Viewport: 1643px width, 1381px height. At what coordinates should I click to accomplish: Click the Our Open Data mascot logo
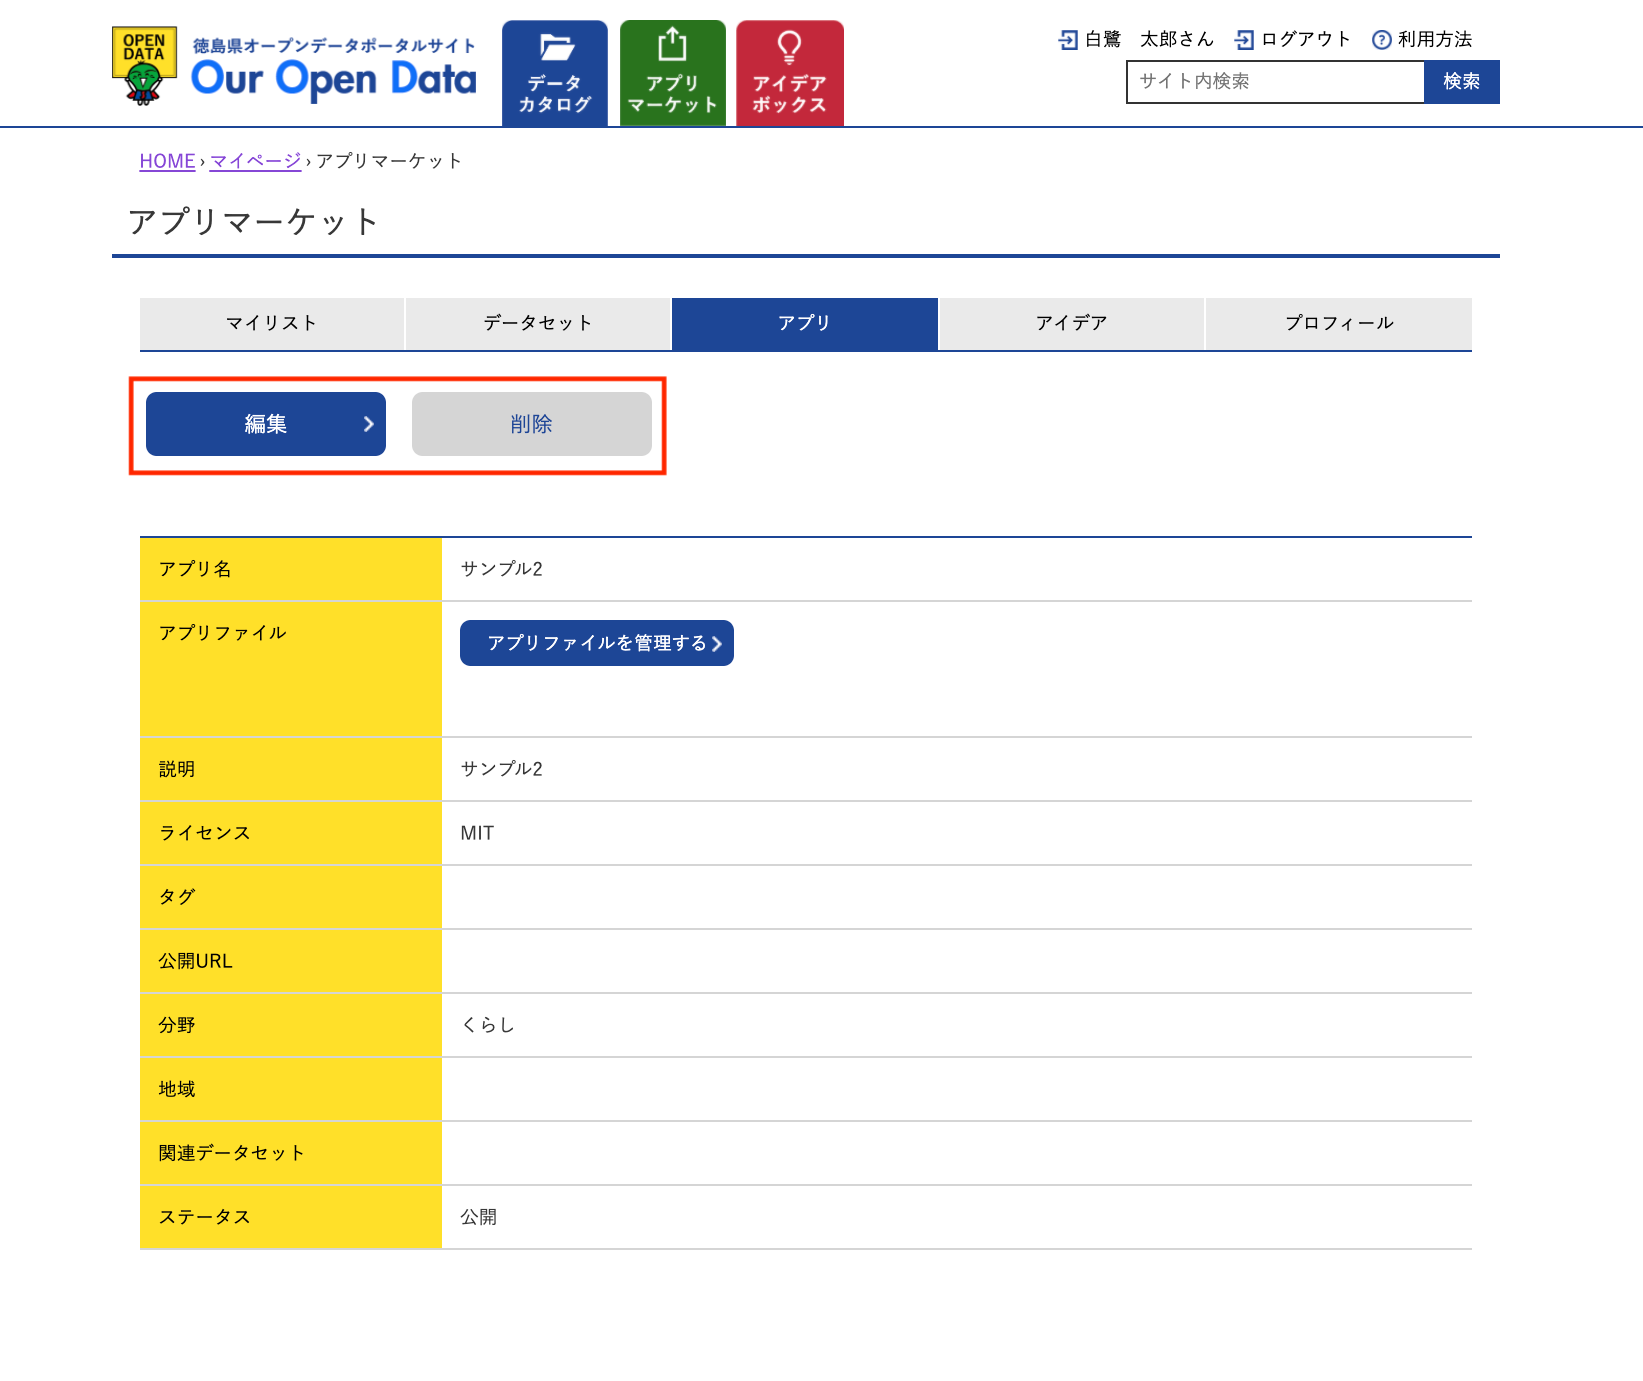click(144, 65)
